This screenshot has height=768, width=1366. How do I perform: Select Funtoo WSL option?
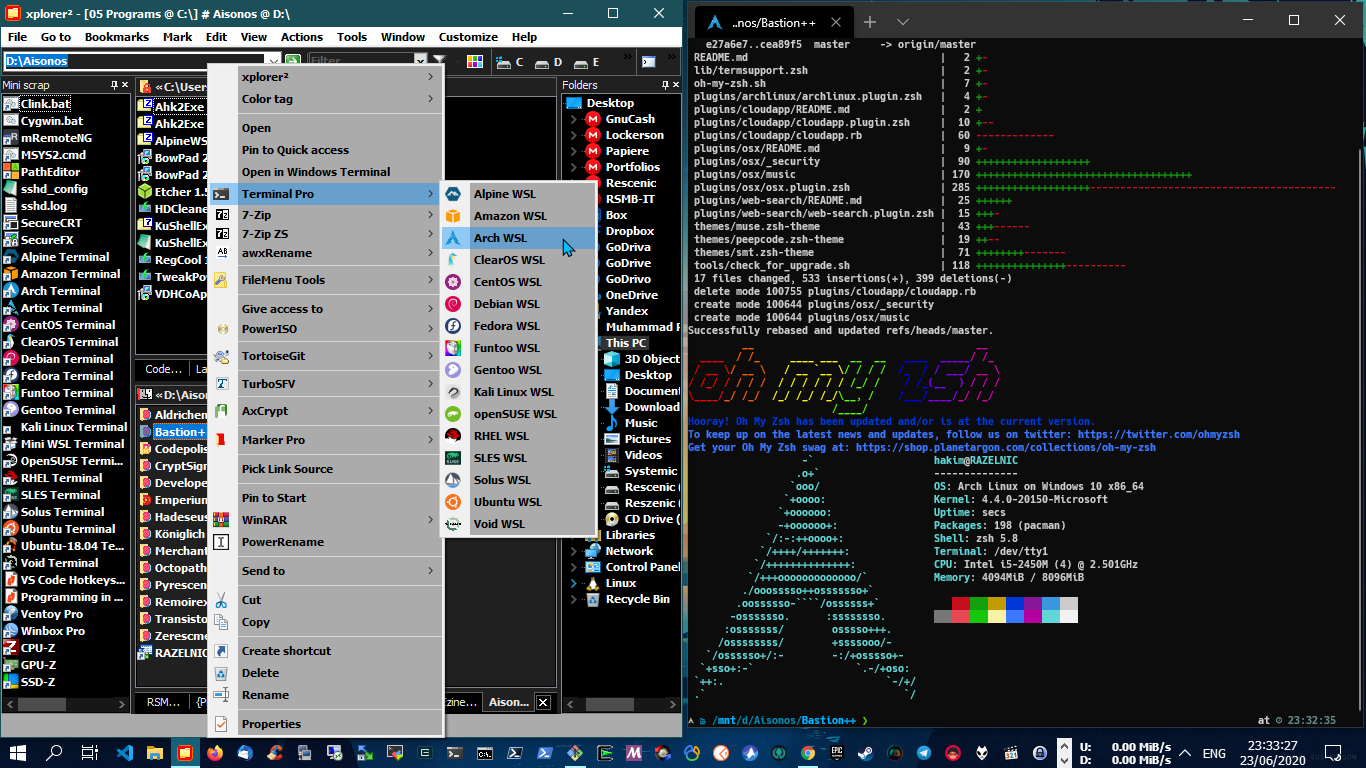point(518,348)
